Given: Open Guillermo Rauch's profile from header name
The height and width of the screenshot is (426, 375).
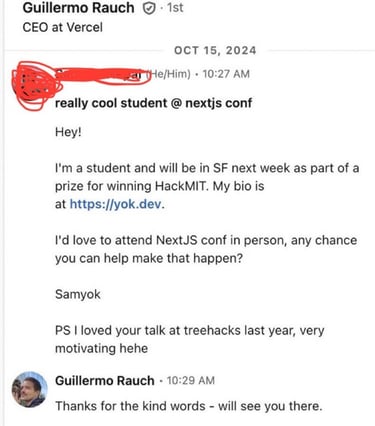Looking at the screenshot, I should pyautogui.click(x=78, y=8).
